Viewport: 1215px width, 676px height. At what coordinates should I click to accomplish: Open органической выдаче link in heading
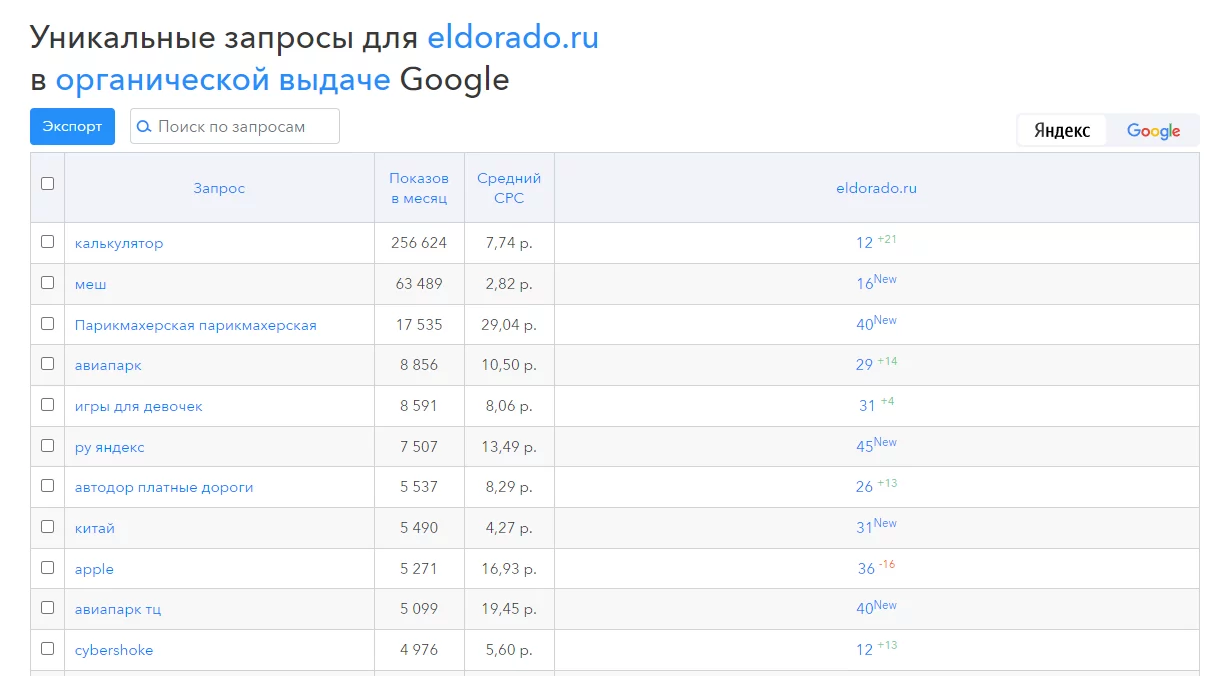point(223,80)
